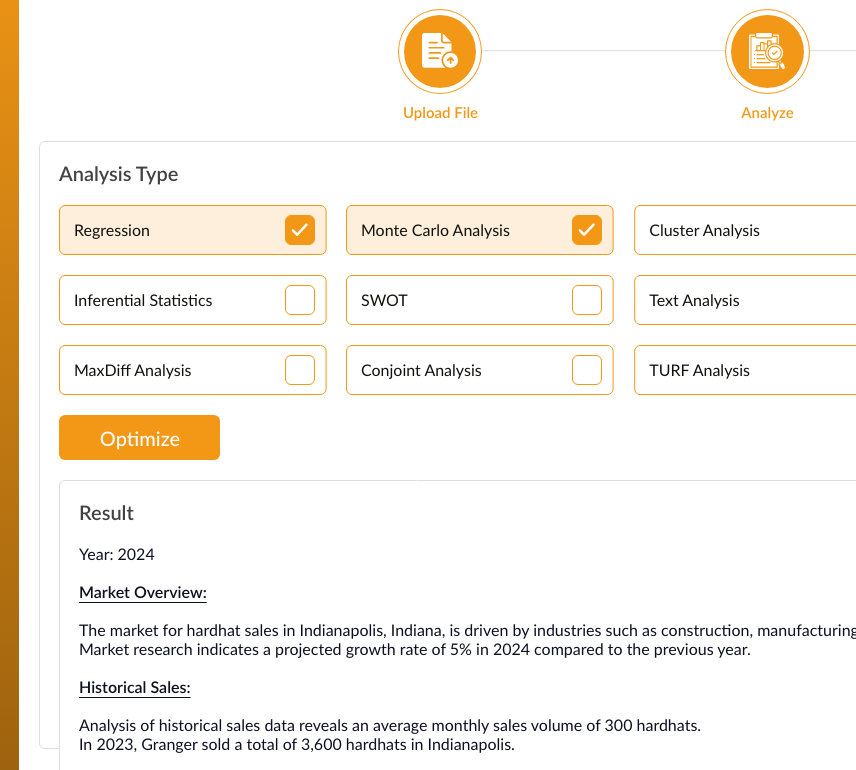Click the Analyze step icon
This screenshot has width=856, height=770.
coord(767,51)
